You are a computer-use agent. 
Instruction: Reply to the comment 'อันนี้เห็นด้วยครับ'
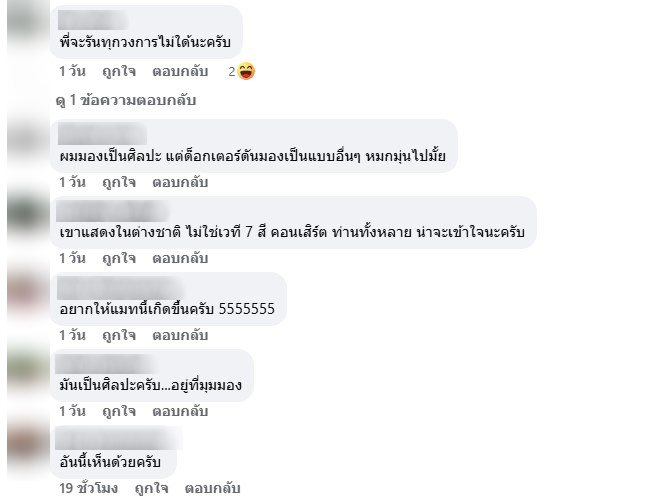[x=213, y=488]
